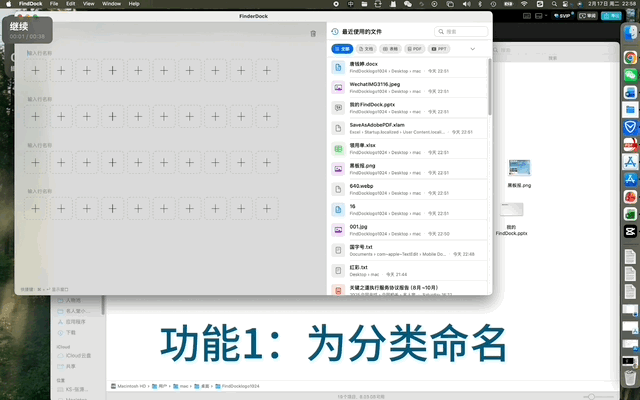
Task: Open the Apple menu
Action: (8, 4)
